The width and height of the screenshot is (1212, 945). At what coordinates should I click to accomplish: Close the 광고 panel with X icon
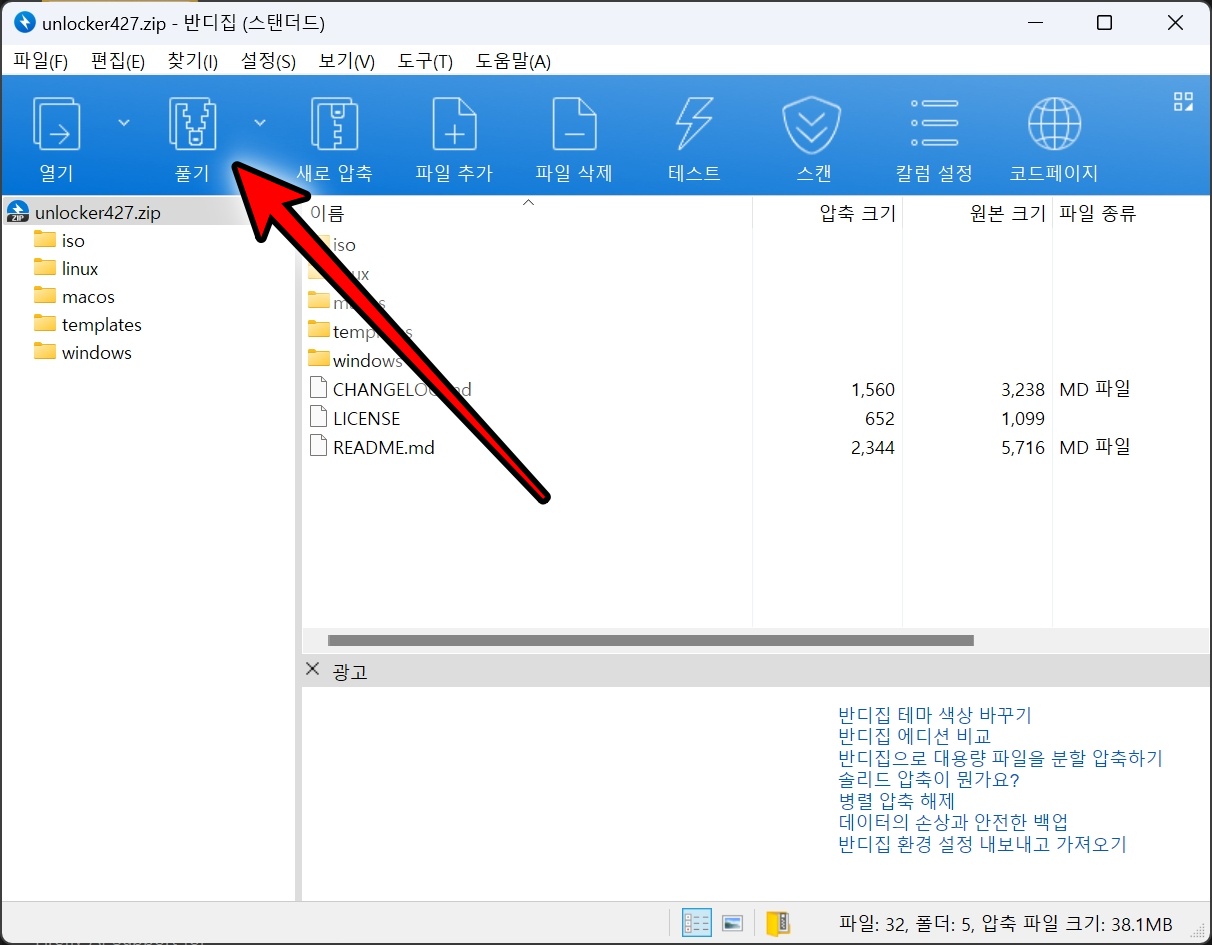tap(313, 669)
